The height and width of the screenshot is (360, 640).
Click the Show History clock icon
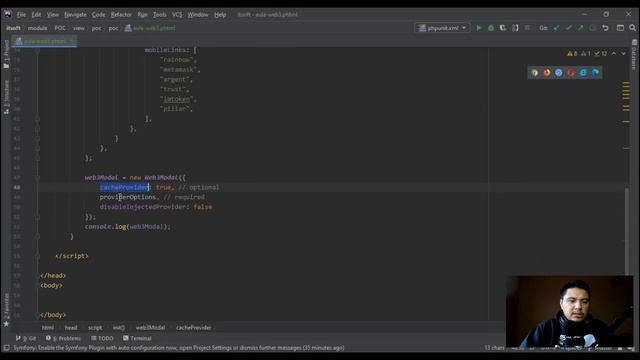593,28
